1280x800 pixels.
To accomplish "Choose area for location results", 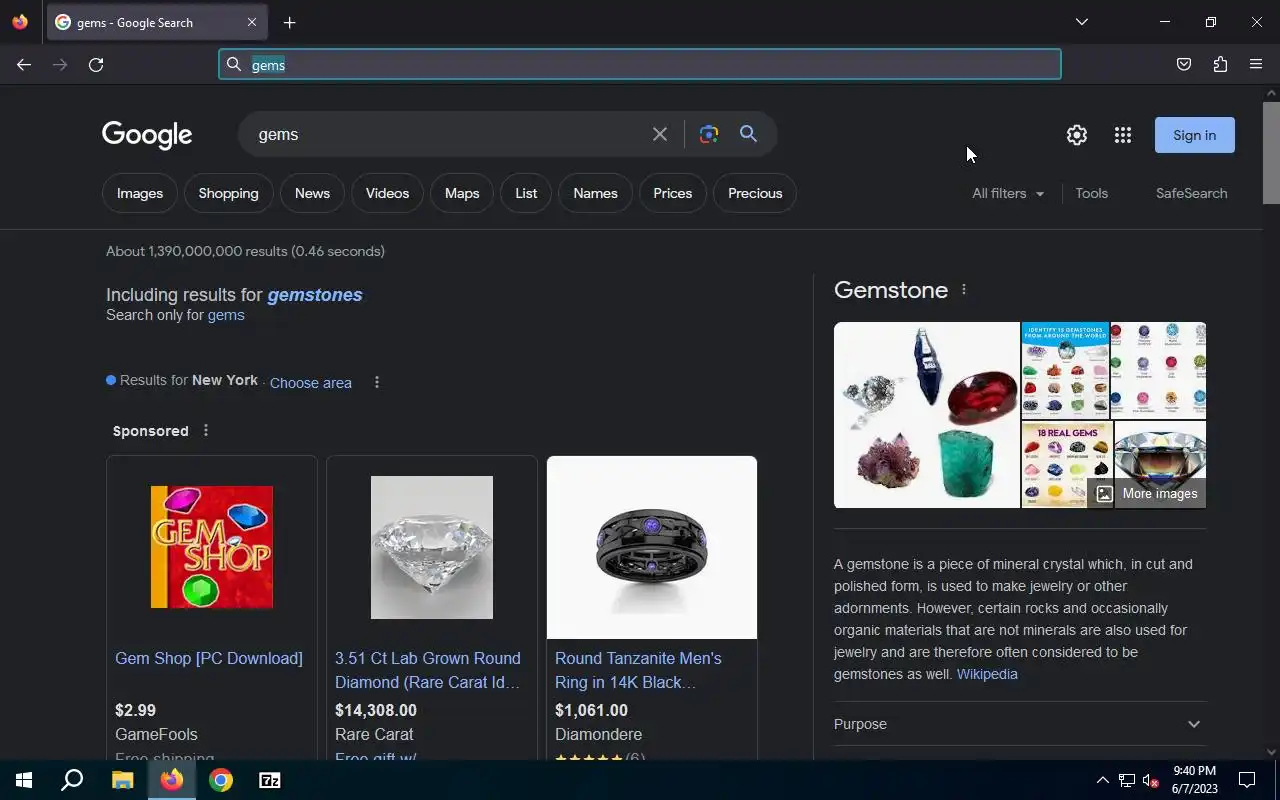I will click(311, 383).
